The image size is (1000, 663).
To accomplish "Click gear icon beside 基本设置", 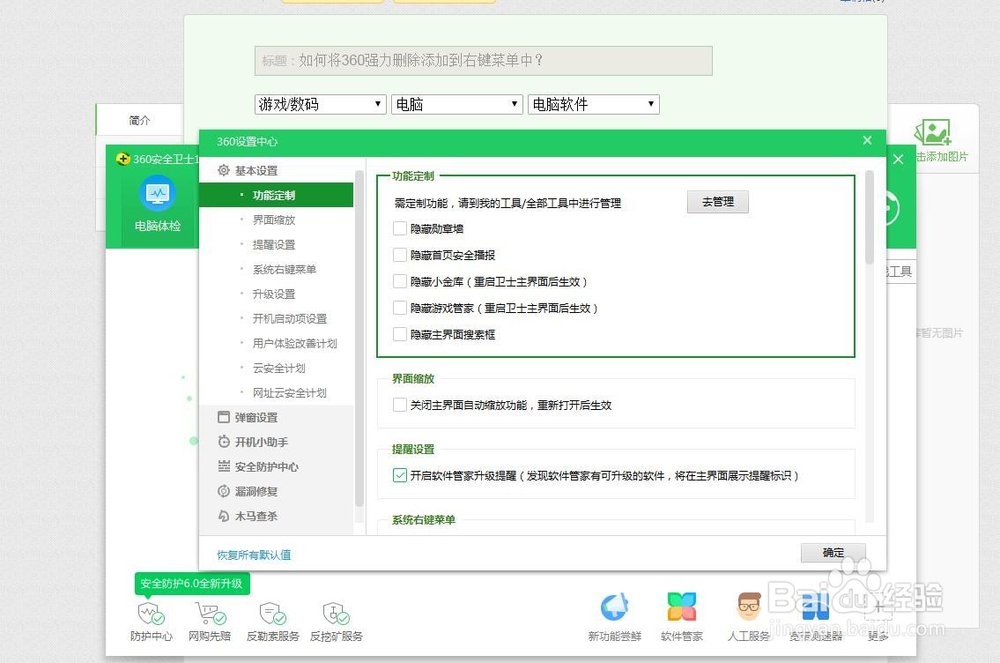I will pyautogui.click(x=223, y=170).
